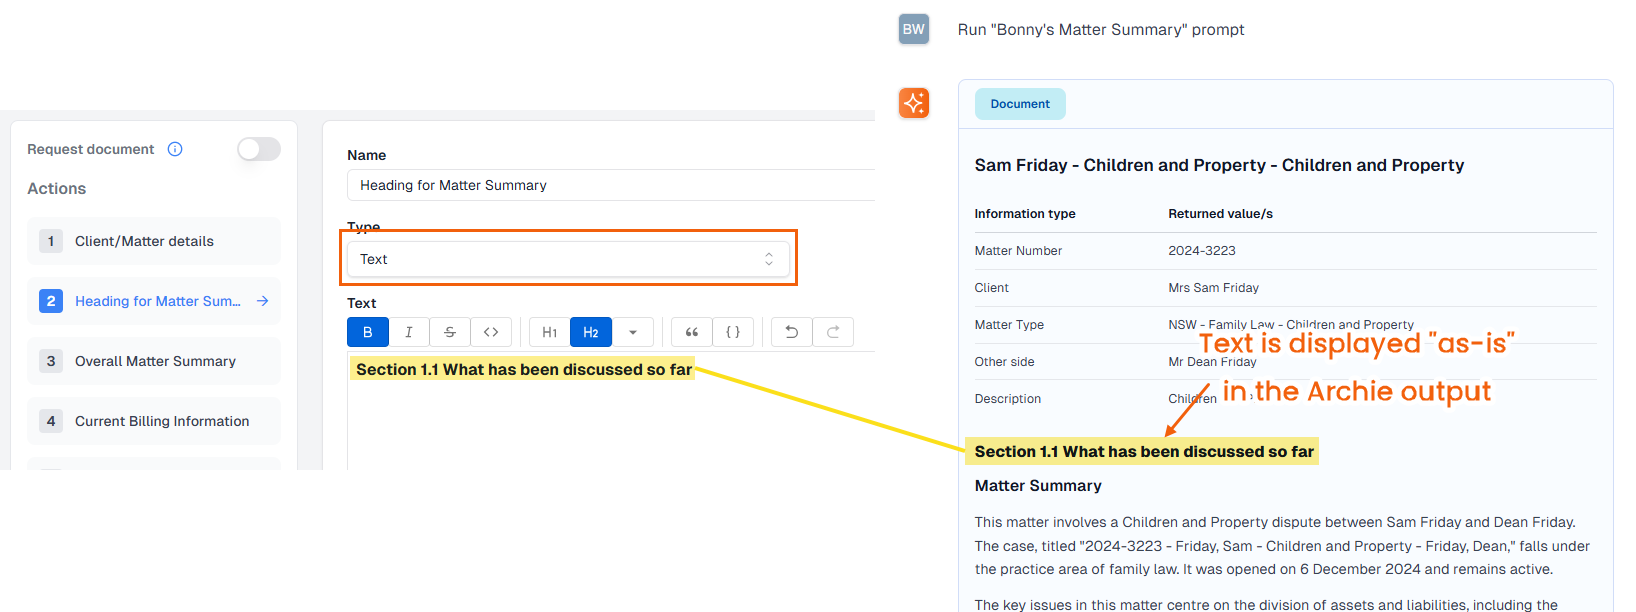This screenshot has width=1636, height=612.
Task: Click the Name input field
Action: [x=610, y=185]
